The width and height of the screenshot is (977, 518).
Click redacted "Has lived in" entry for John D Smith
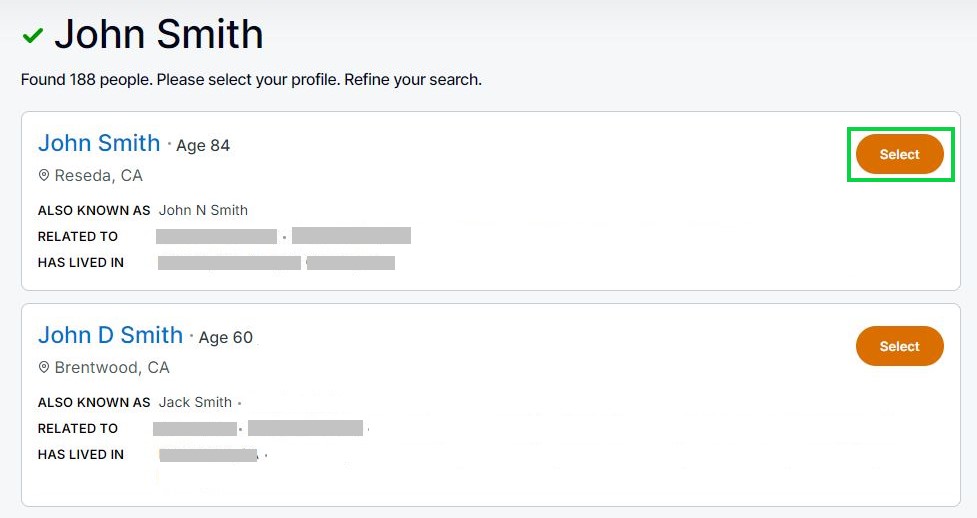pyautogui.click(x=208, y=455)
